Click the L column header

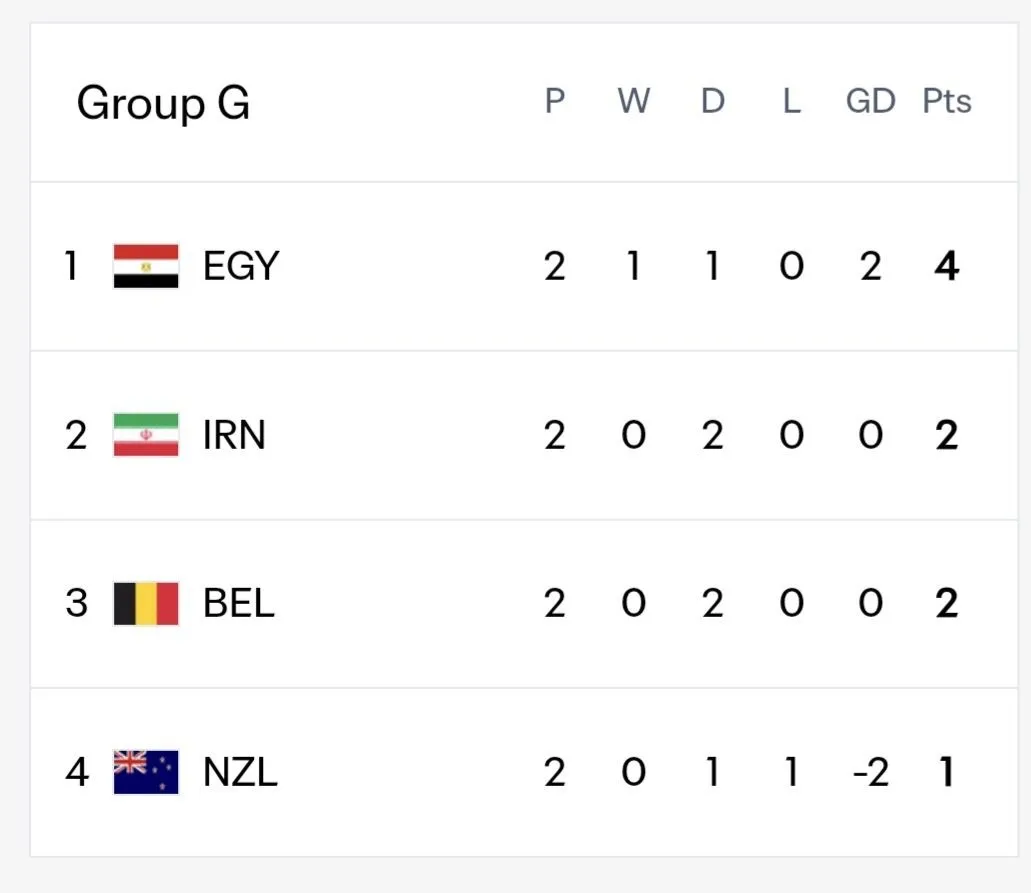[x=792, y=101]
